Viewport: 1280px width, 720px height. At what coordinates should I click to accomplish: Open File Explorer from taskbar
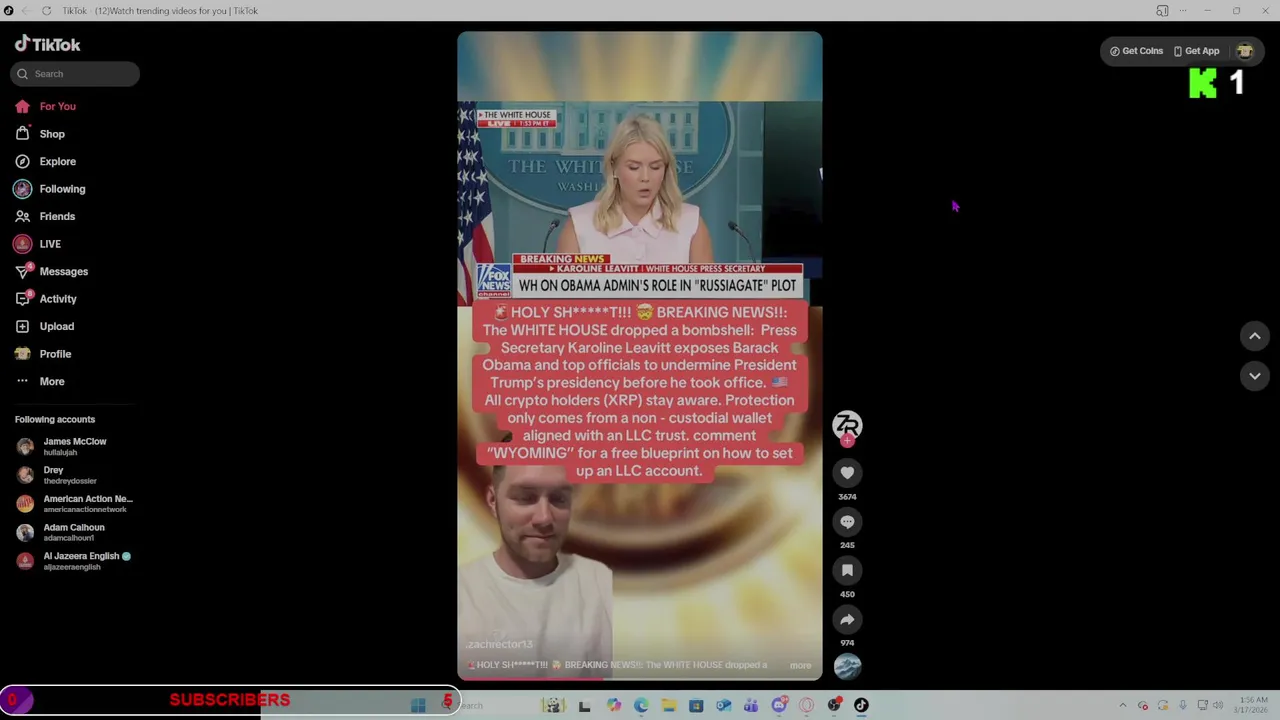[x=669, y=705]
